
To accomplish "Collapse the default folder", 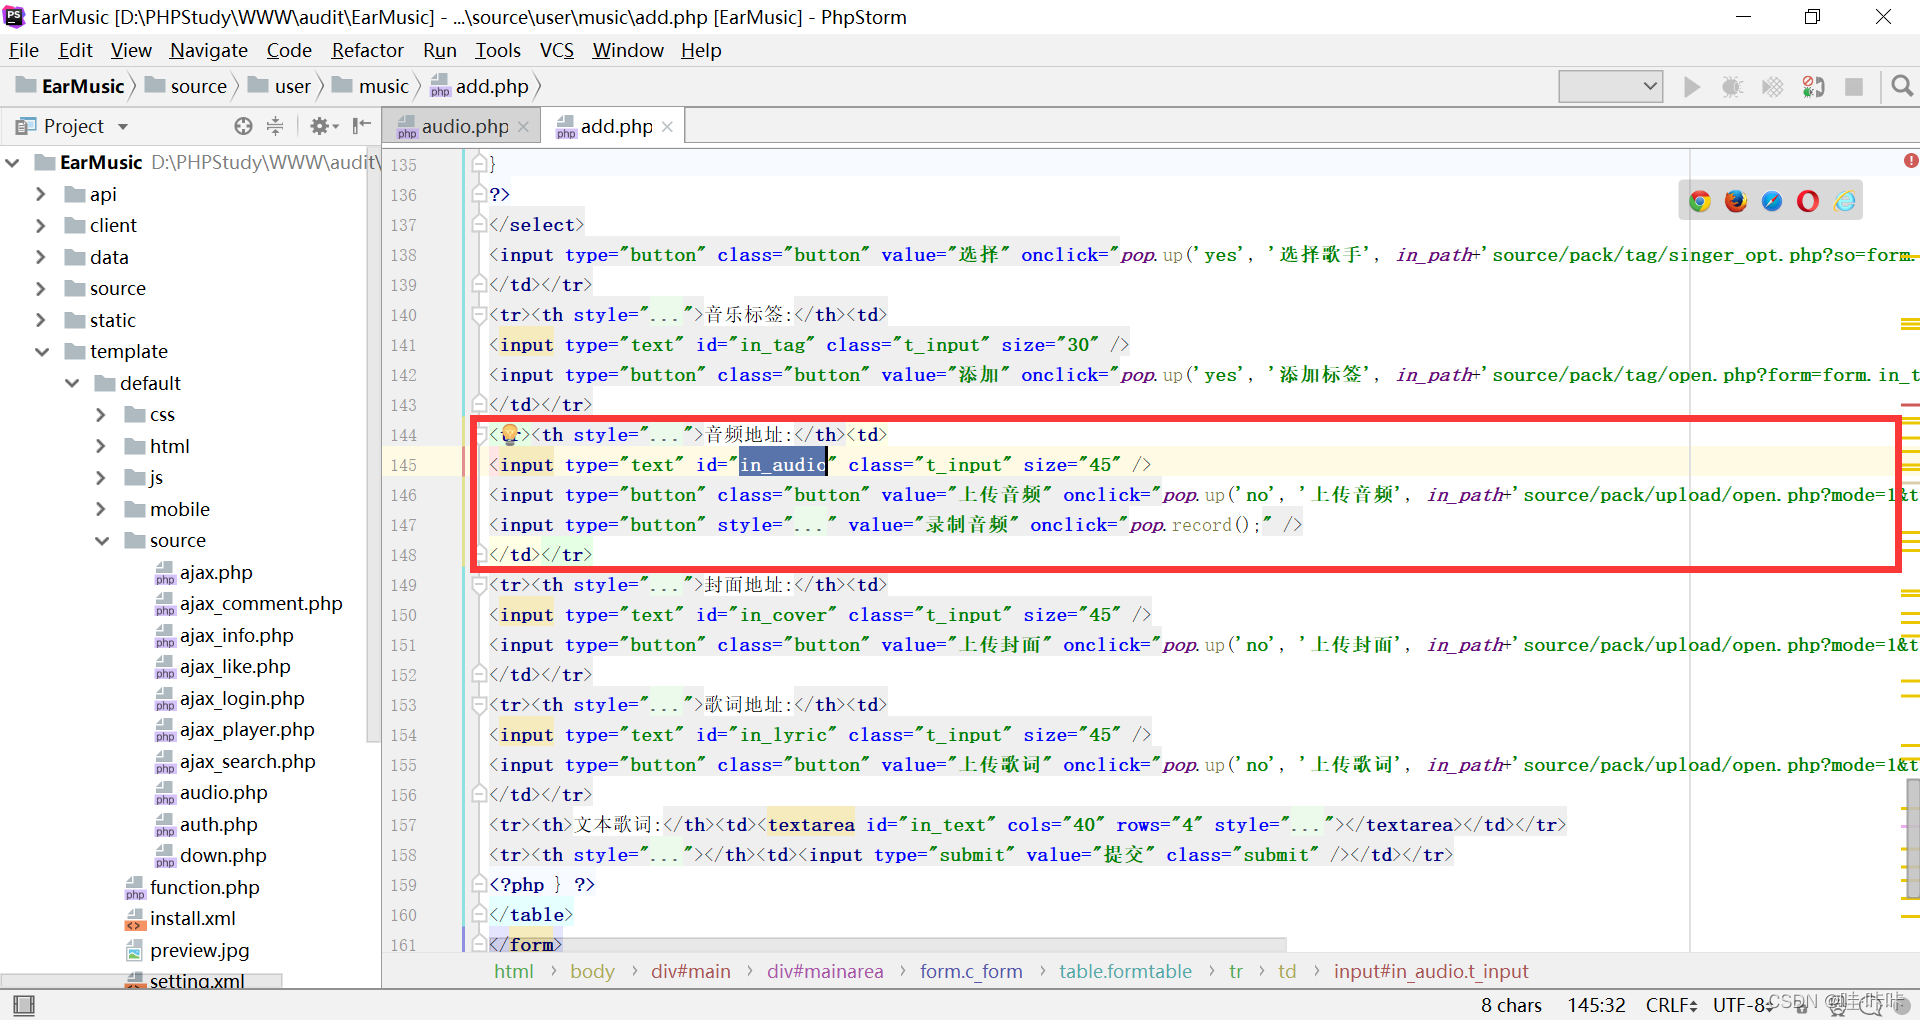I will coord(72,383).
